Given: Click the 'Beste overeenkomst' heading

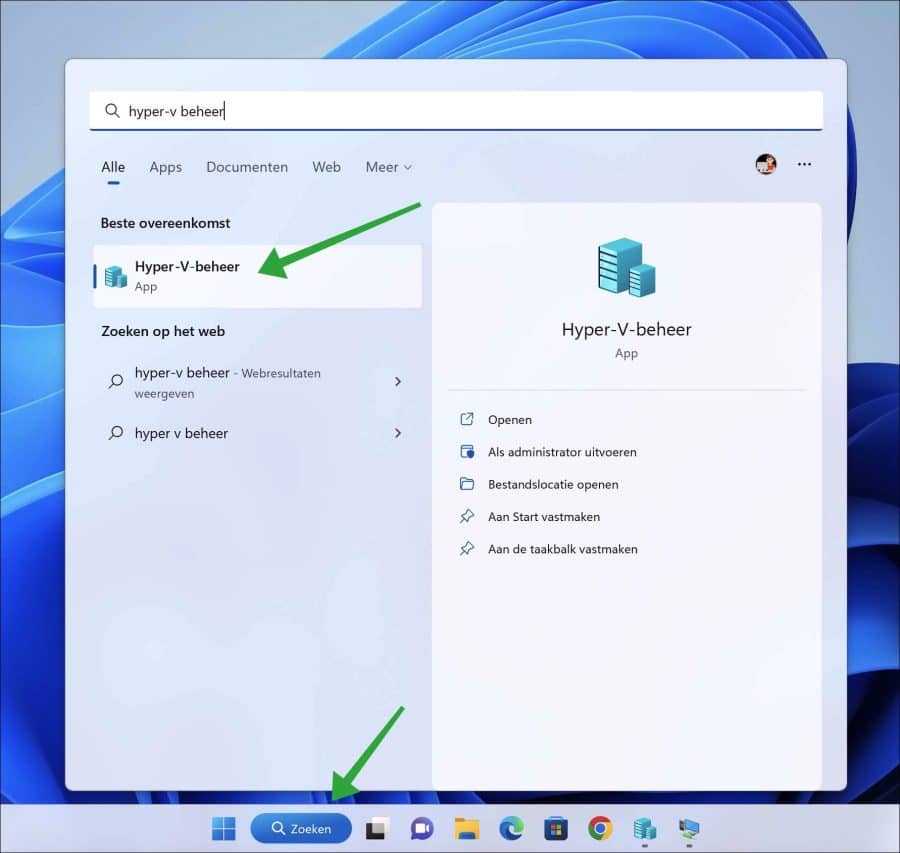Looking at the screenshot, I should click(165, 223).
